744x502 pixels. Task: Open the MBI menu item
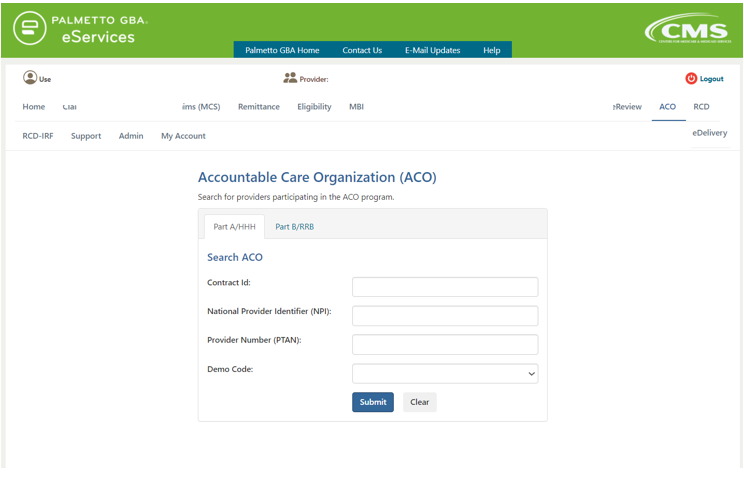pos(356,107)
